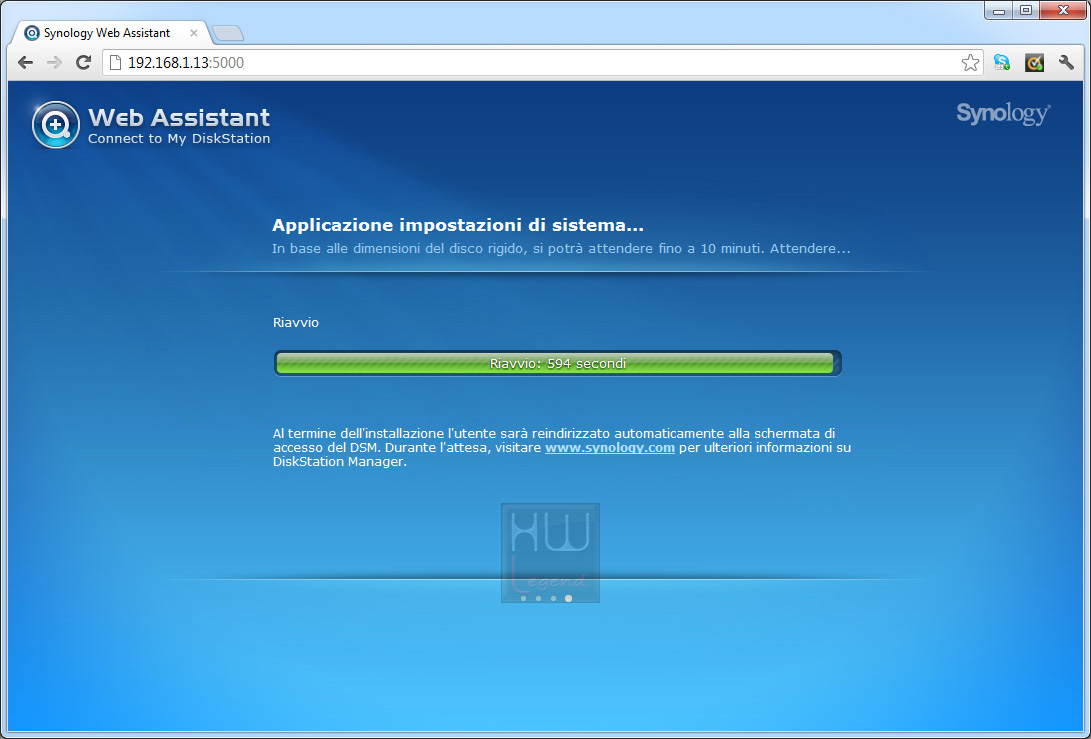Viewport: 1091px width, 739px height.
Task: Minimize the browser window
Action: tap(998, 10)
